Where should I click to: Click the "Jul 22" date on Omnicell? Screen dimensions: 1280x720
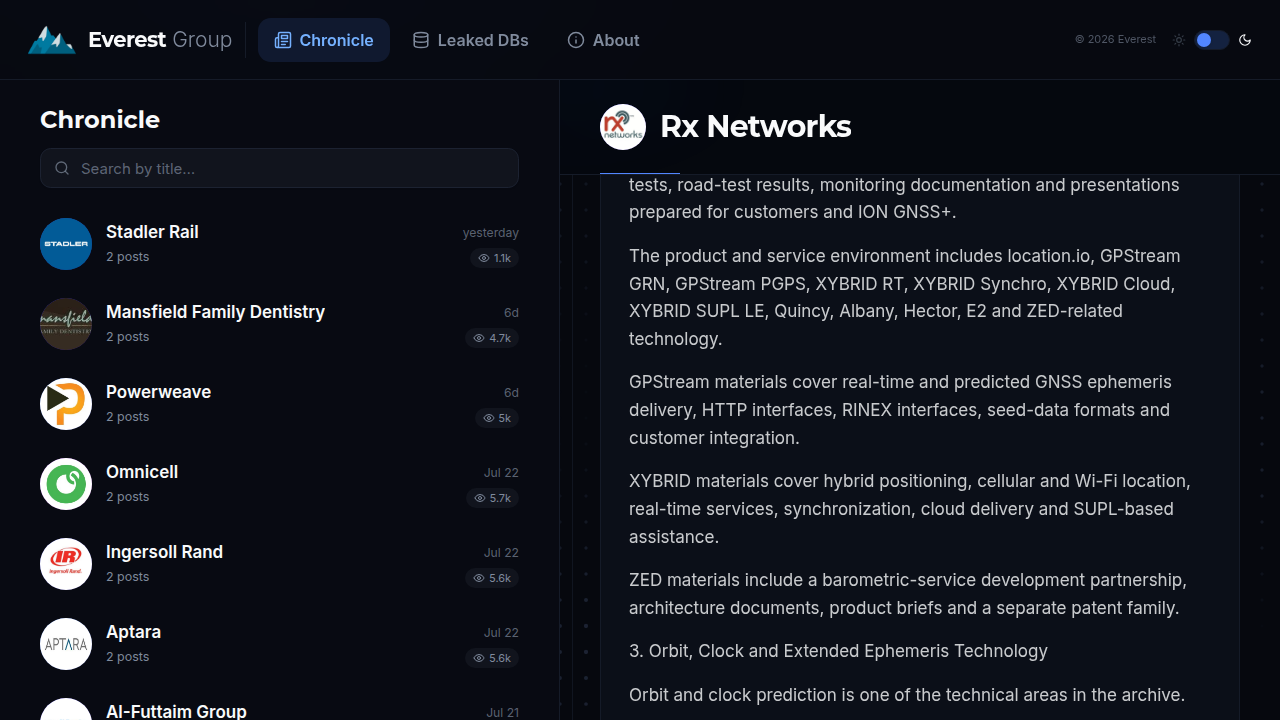point(501,473)
